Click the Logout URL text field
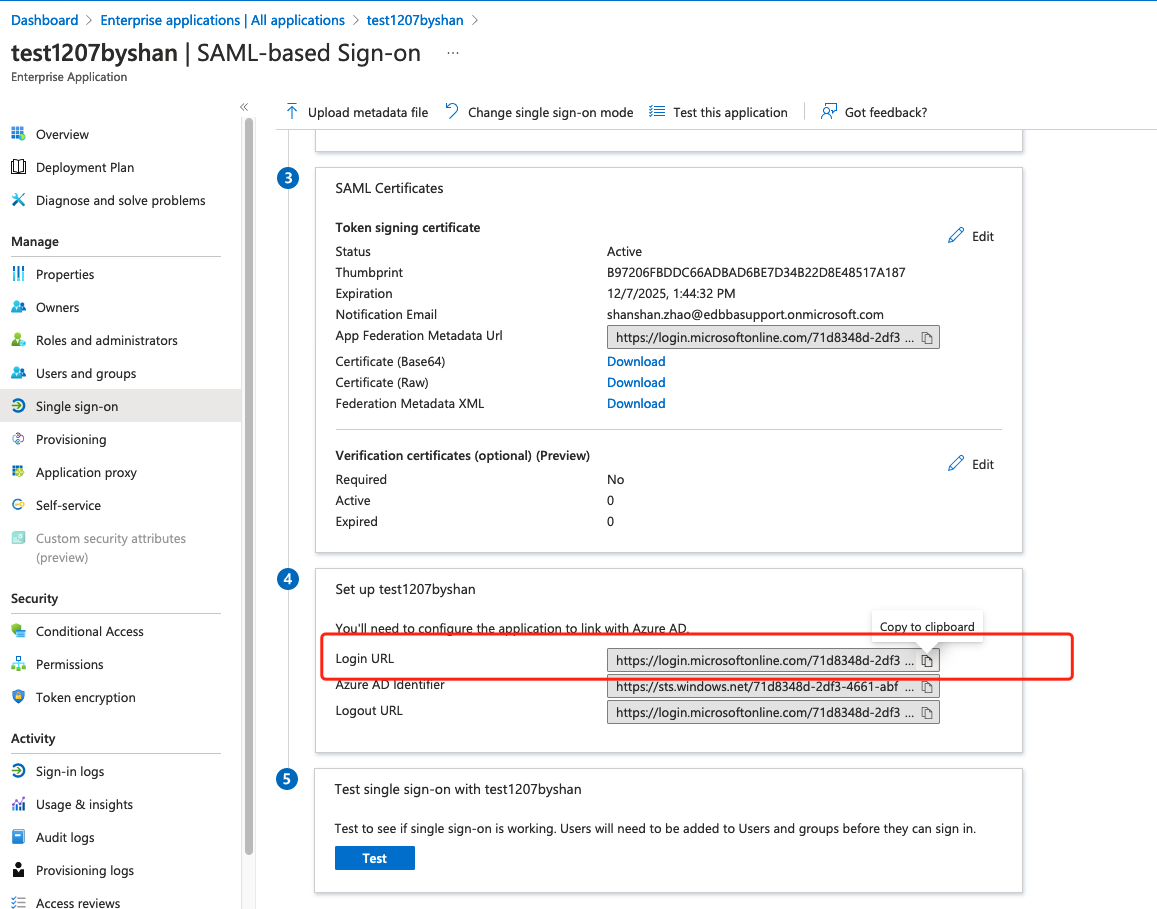 773,713
